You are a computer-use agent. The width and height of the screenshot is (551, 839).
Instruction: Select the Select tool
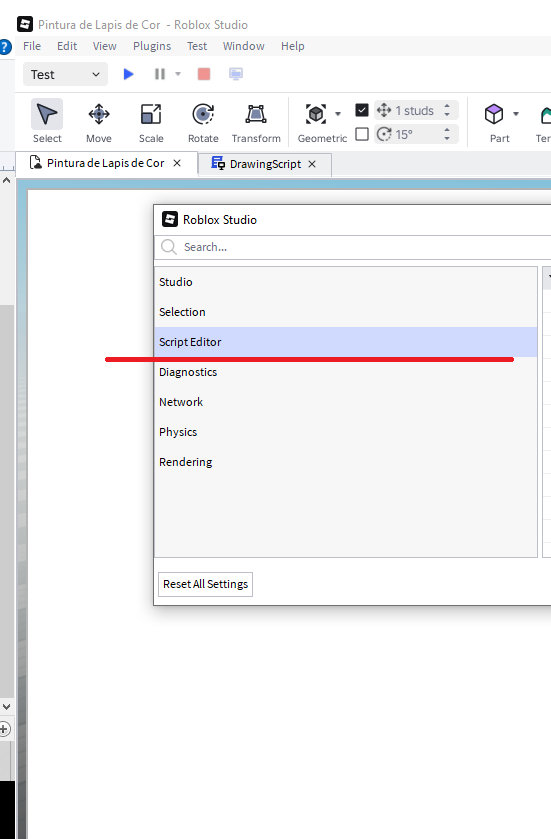(x=47, y=121)
